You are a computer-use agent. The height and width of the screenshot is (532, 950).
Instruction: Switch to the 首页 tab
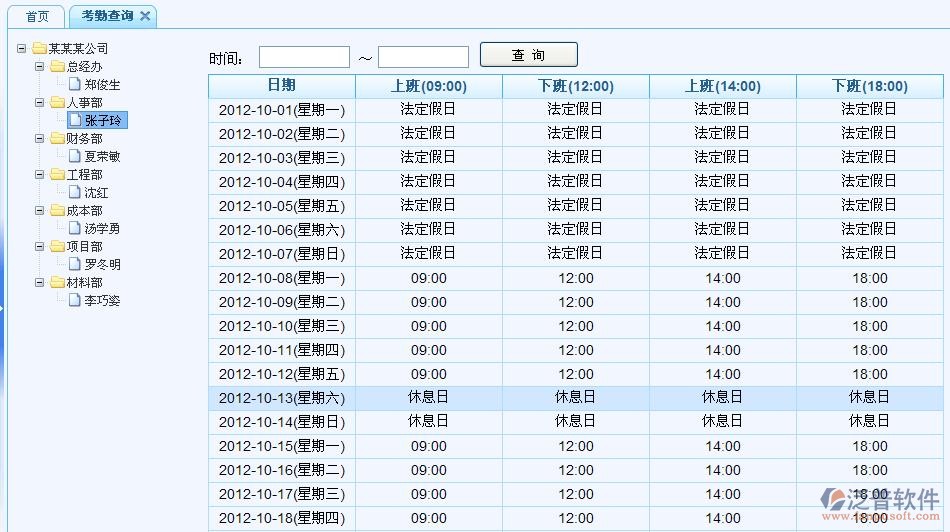point(37,17)
